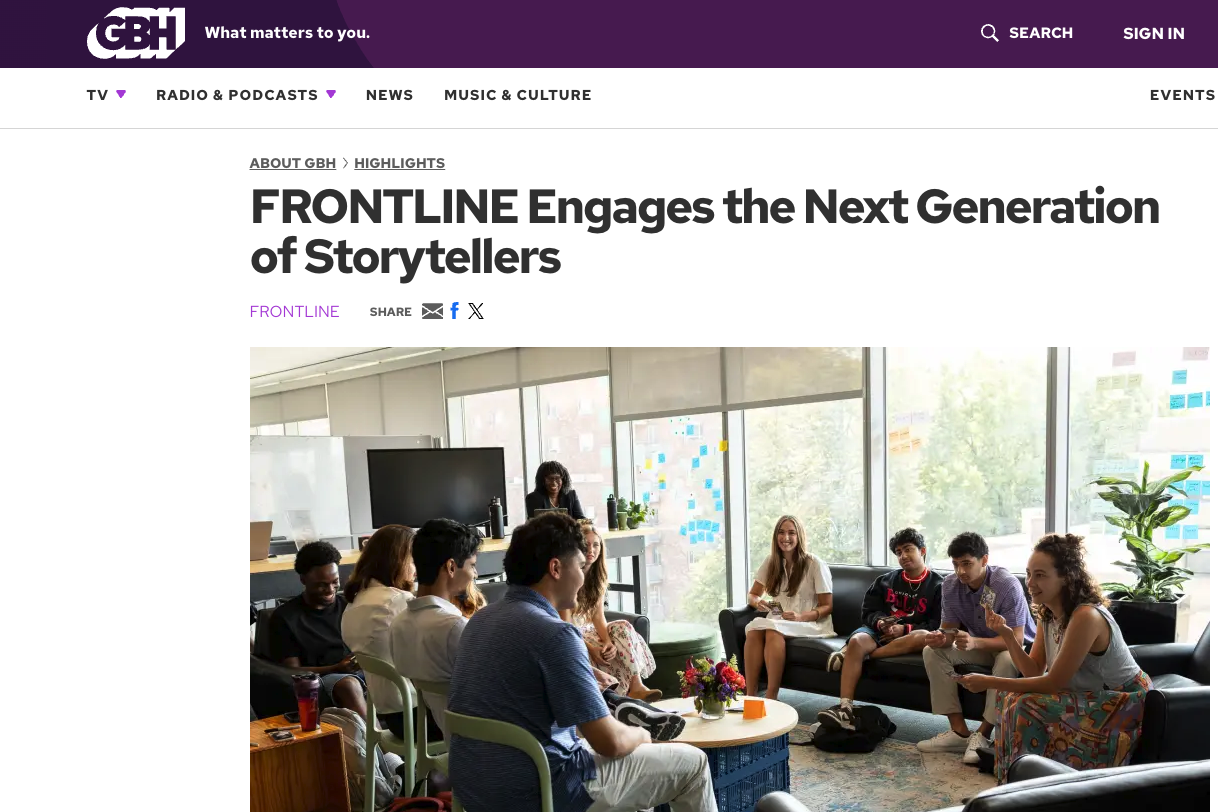This screenshot has height=812, width=1218.
Task: Click the hero photo of students
Action: (729, 579)
